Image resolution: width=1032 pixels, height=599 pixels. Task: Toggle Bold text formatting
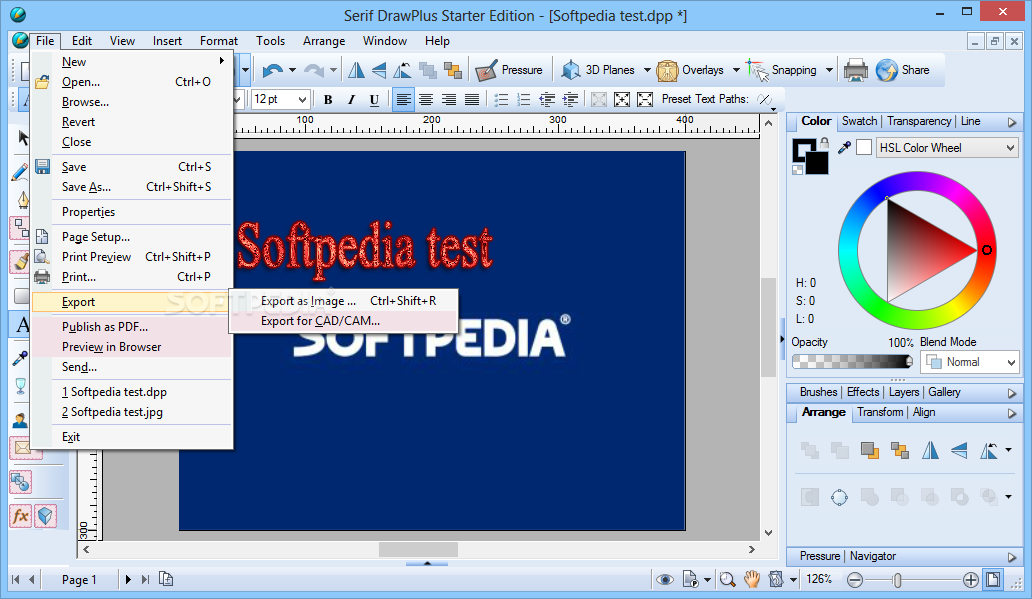coord(328,99)
